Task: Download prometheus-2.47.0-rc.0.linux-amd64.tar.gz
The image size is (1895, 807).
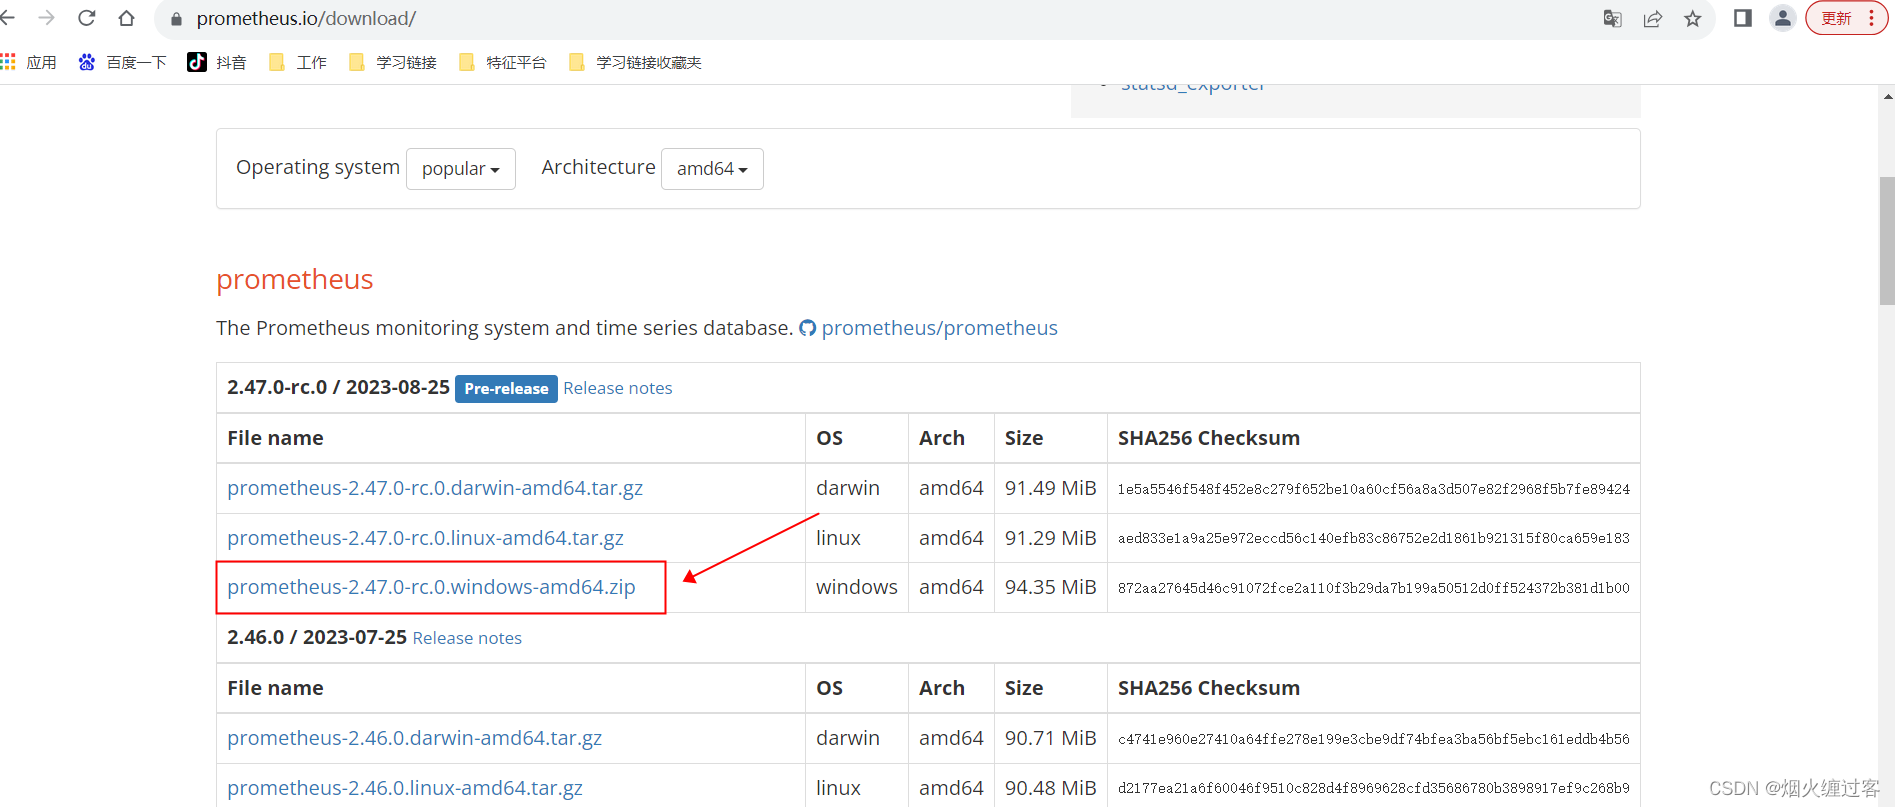Action: (425, 538)
